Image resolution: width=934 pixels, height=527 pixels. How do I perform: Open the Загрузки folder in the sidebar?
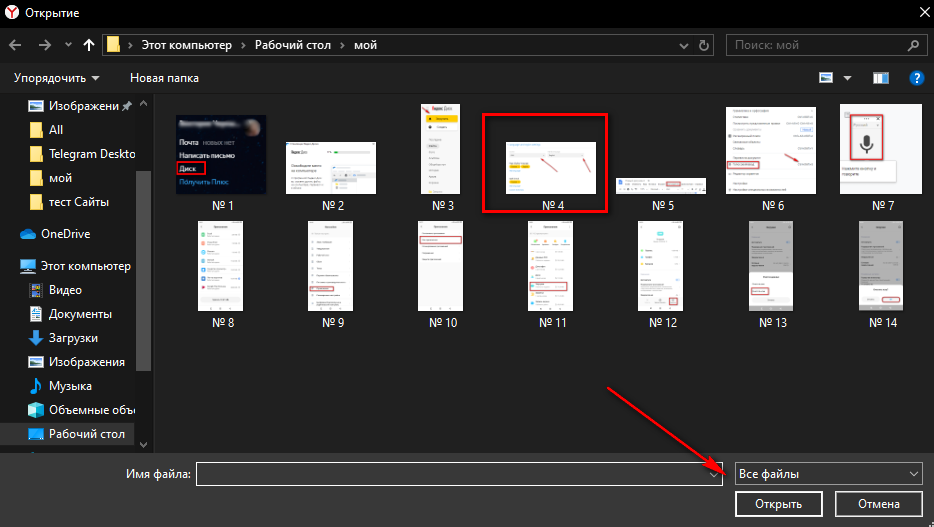tap(73, 338)
